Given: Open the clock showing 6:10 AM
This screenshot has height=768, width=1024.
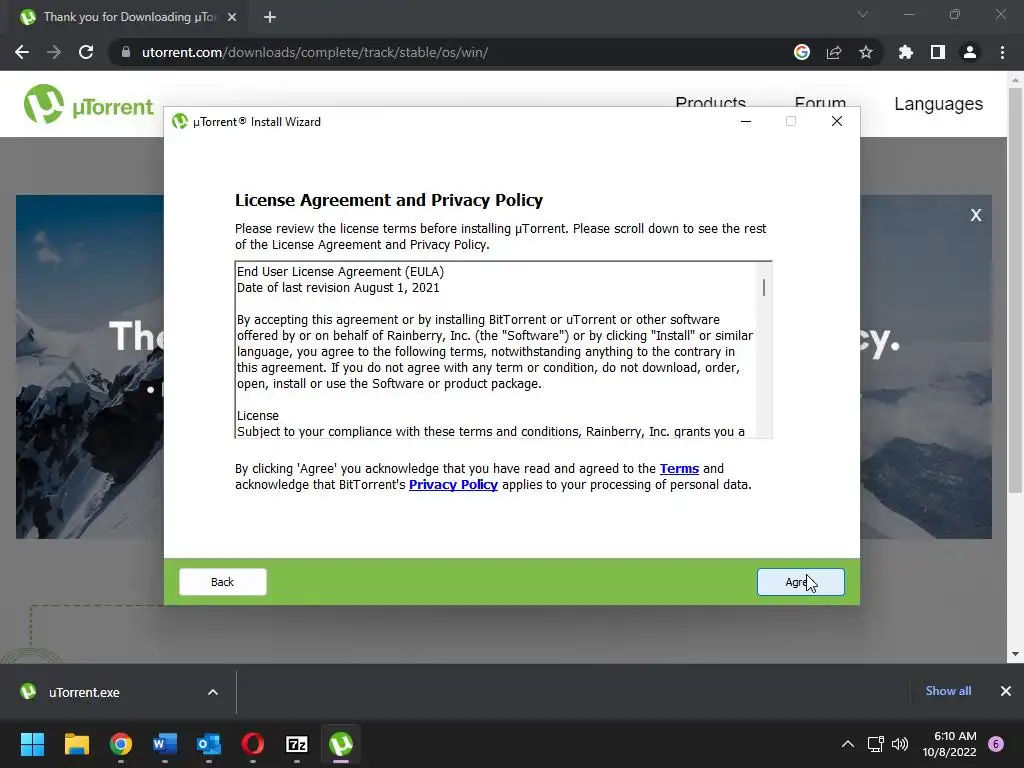Looking at the screenshot, I should [x=950, y=744].
